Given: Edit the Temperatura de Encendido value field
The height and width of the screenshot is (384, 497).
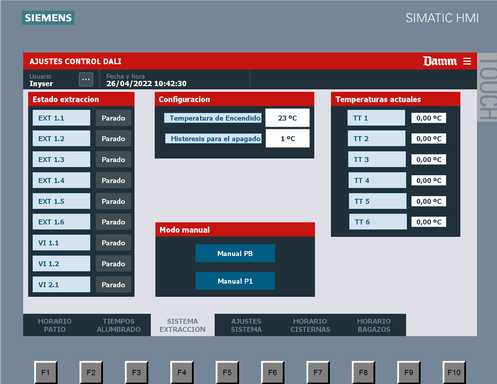Looking at the screenshot, I should [287, 118].
